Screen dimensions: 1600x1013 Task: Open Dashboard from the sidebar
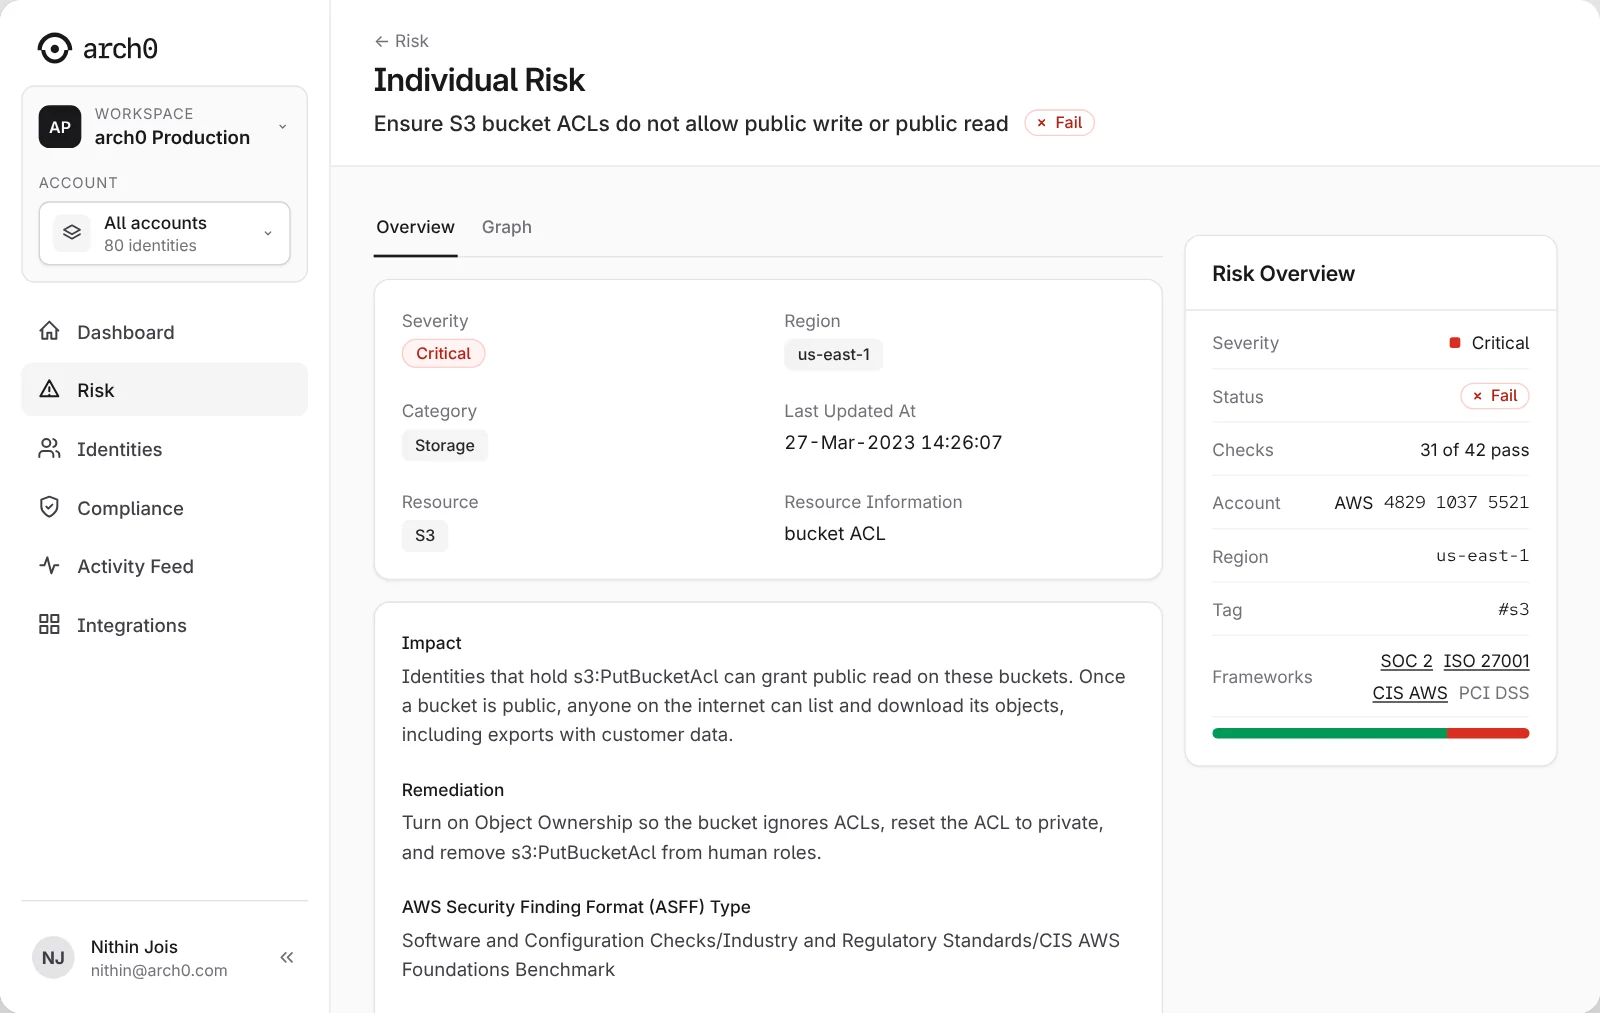tap(165, 332)
